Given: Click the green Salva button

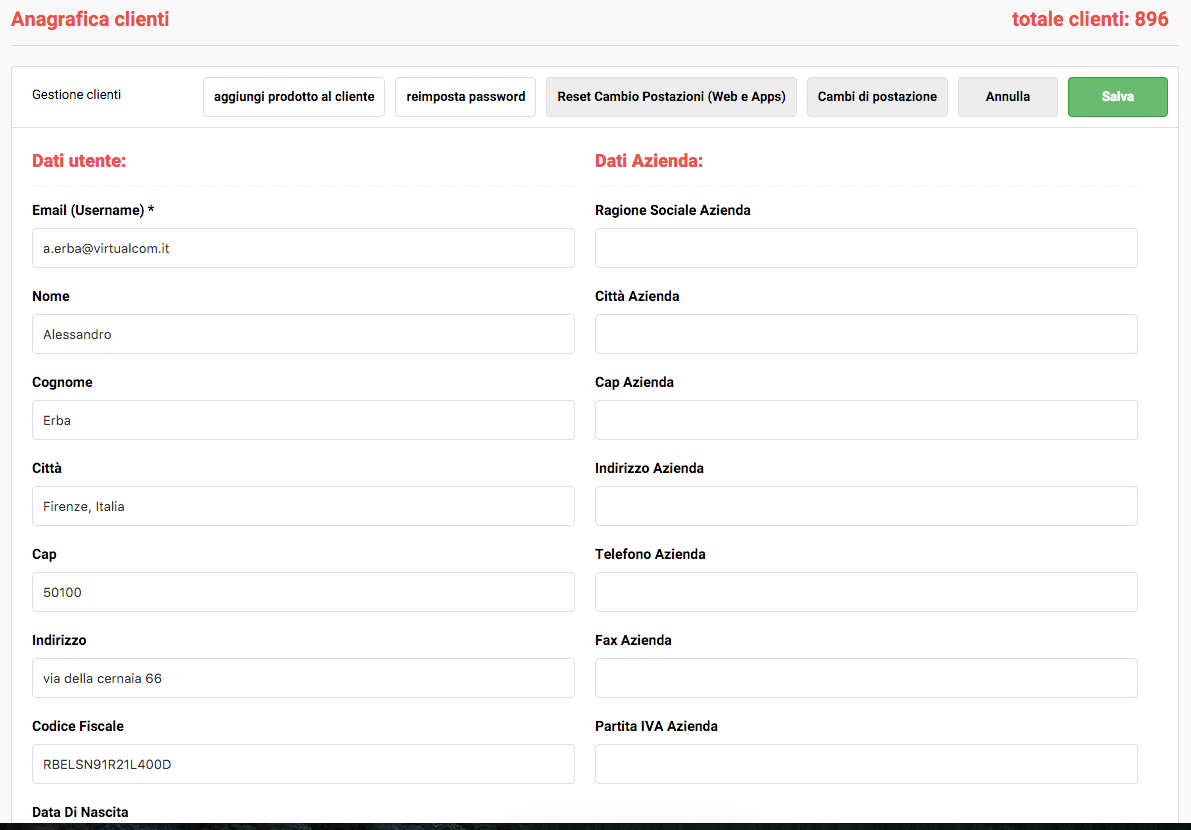Looking at the screenshot, I should [1117, 97].
